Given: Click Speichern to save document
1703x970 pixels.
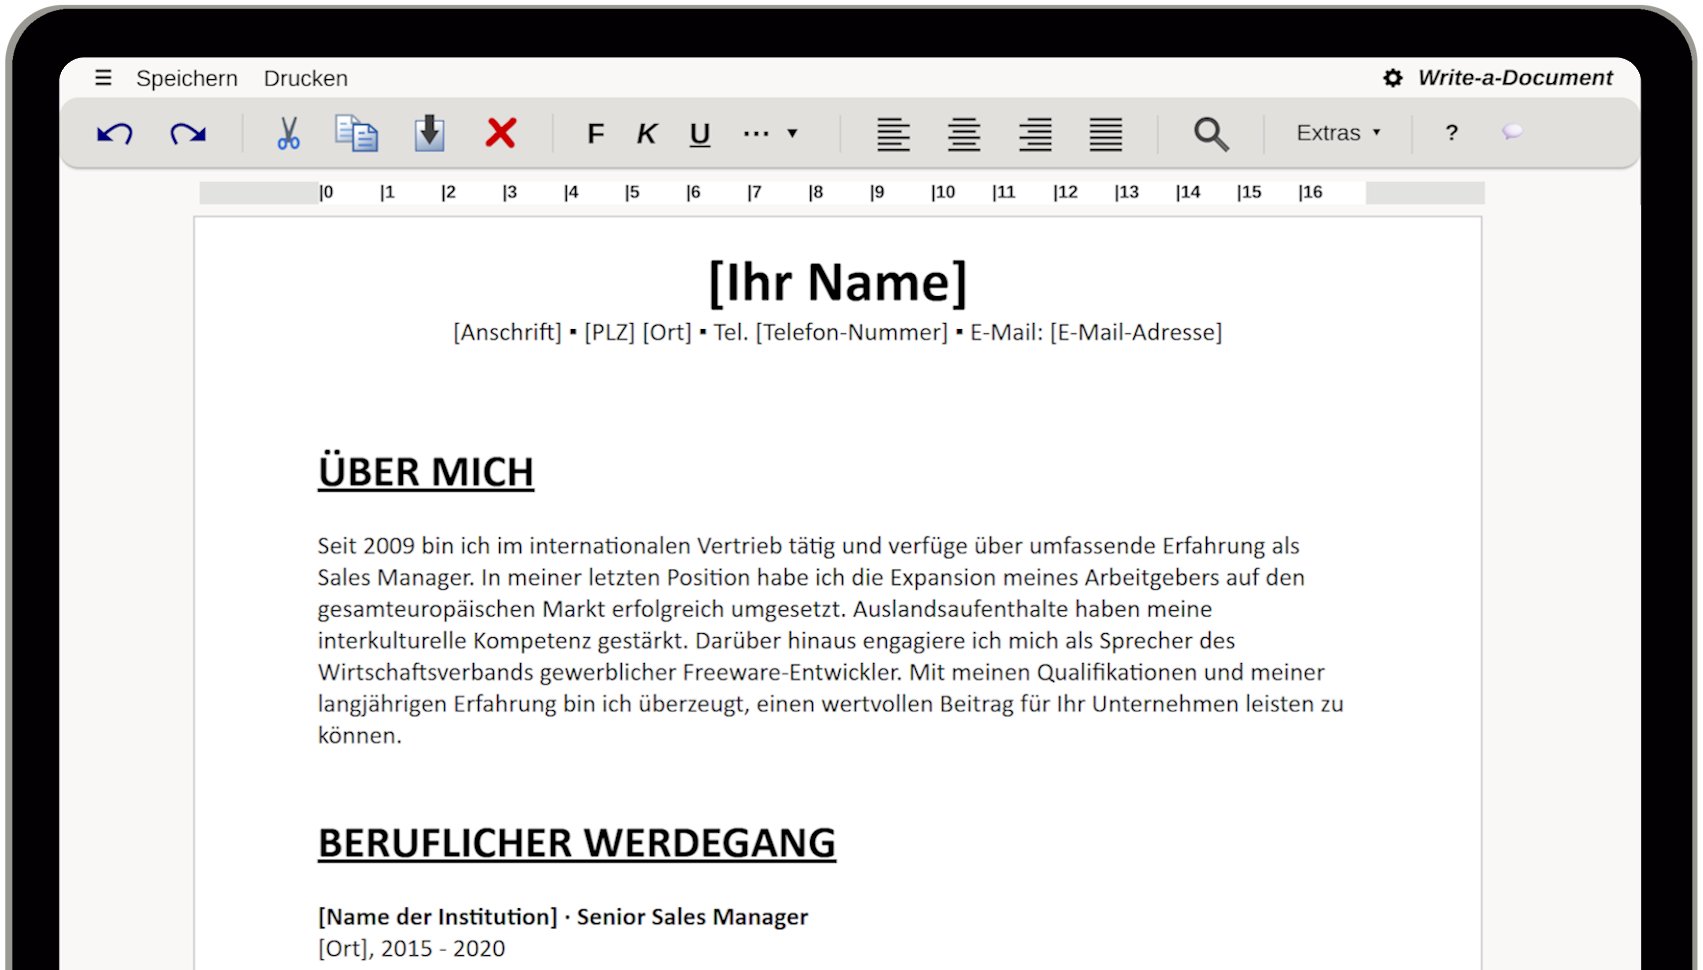Looking at the screenshot, I should click(x=187, y=78).
